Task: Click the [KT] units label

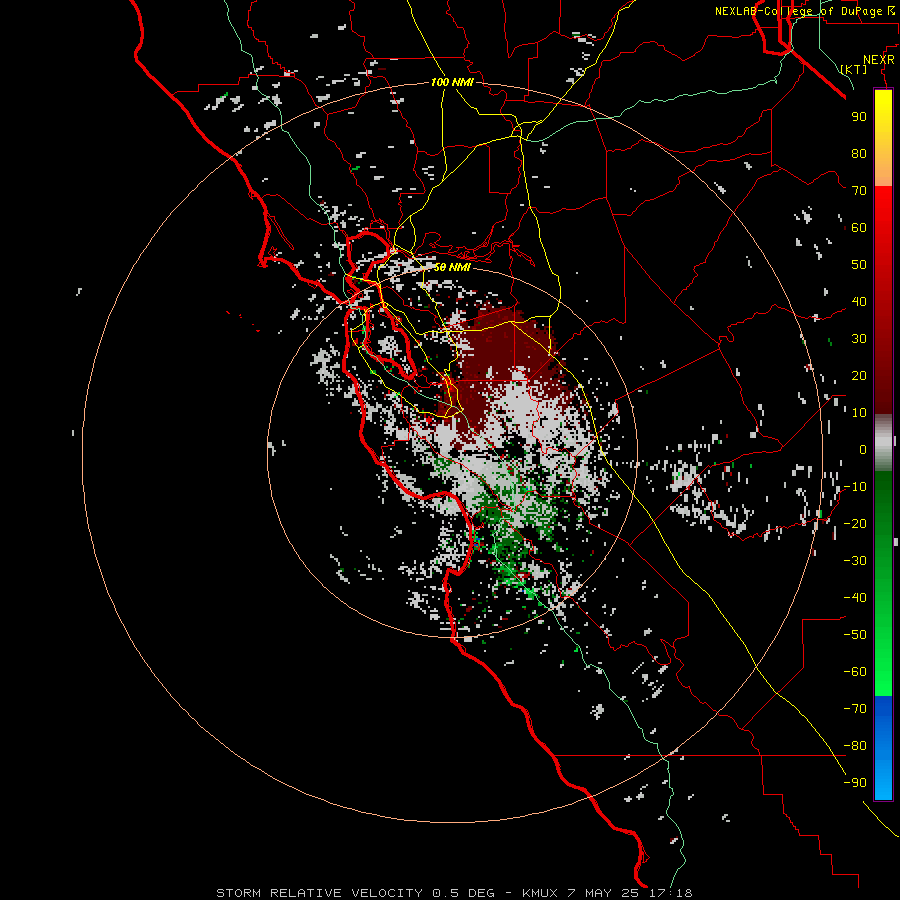Action: [854, 69]
